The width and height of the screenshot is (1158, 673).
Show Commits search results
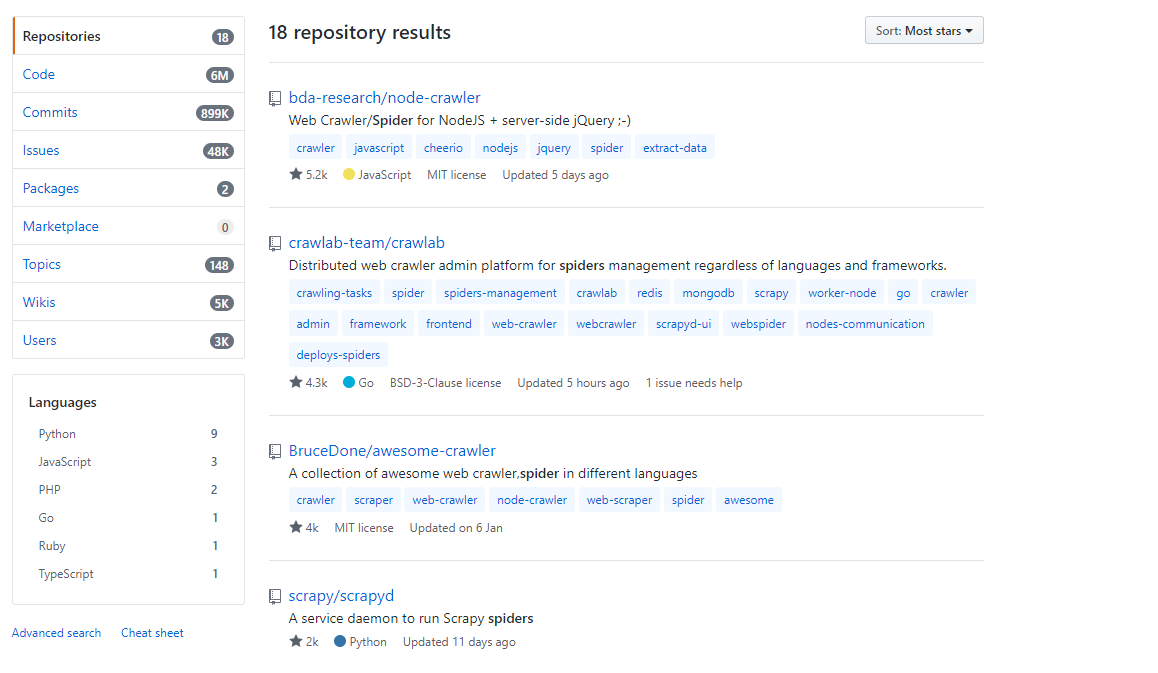click(50, 112)
